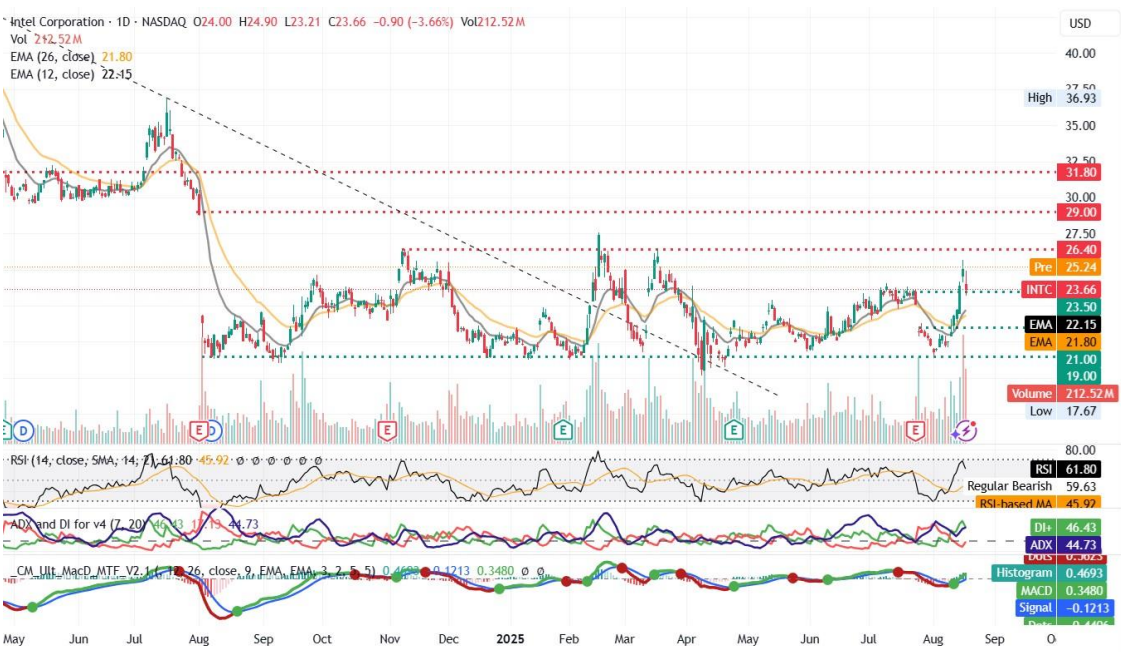
Task: Click the DI+ 46.43 label
Action: click(x=1066, y=528)
